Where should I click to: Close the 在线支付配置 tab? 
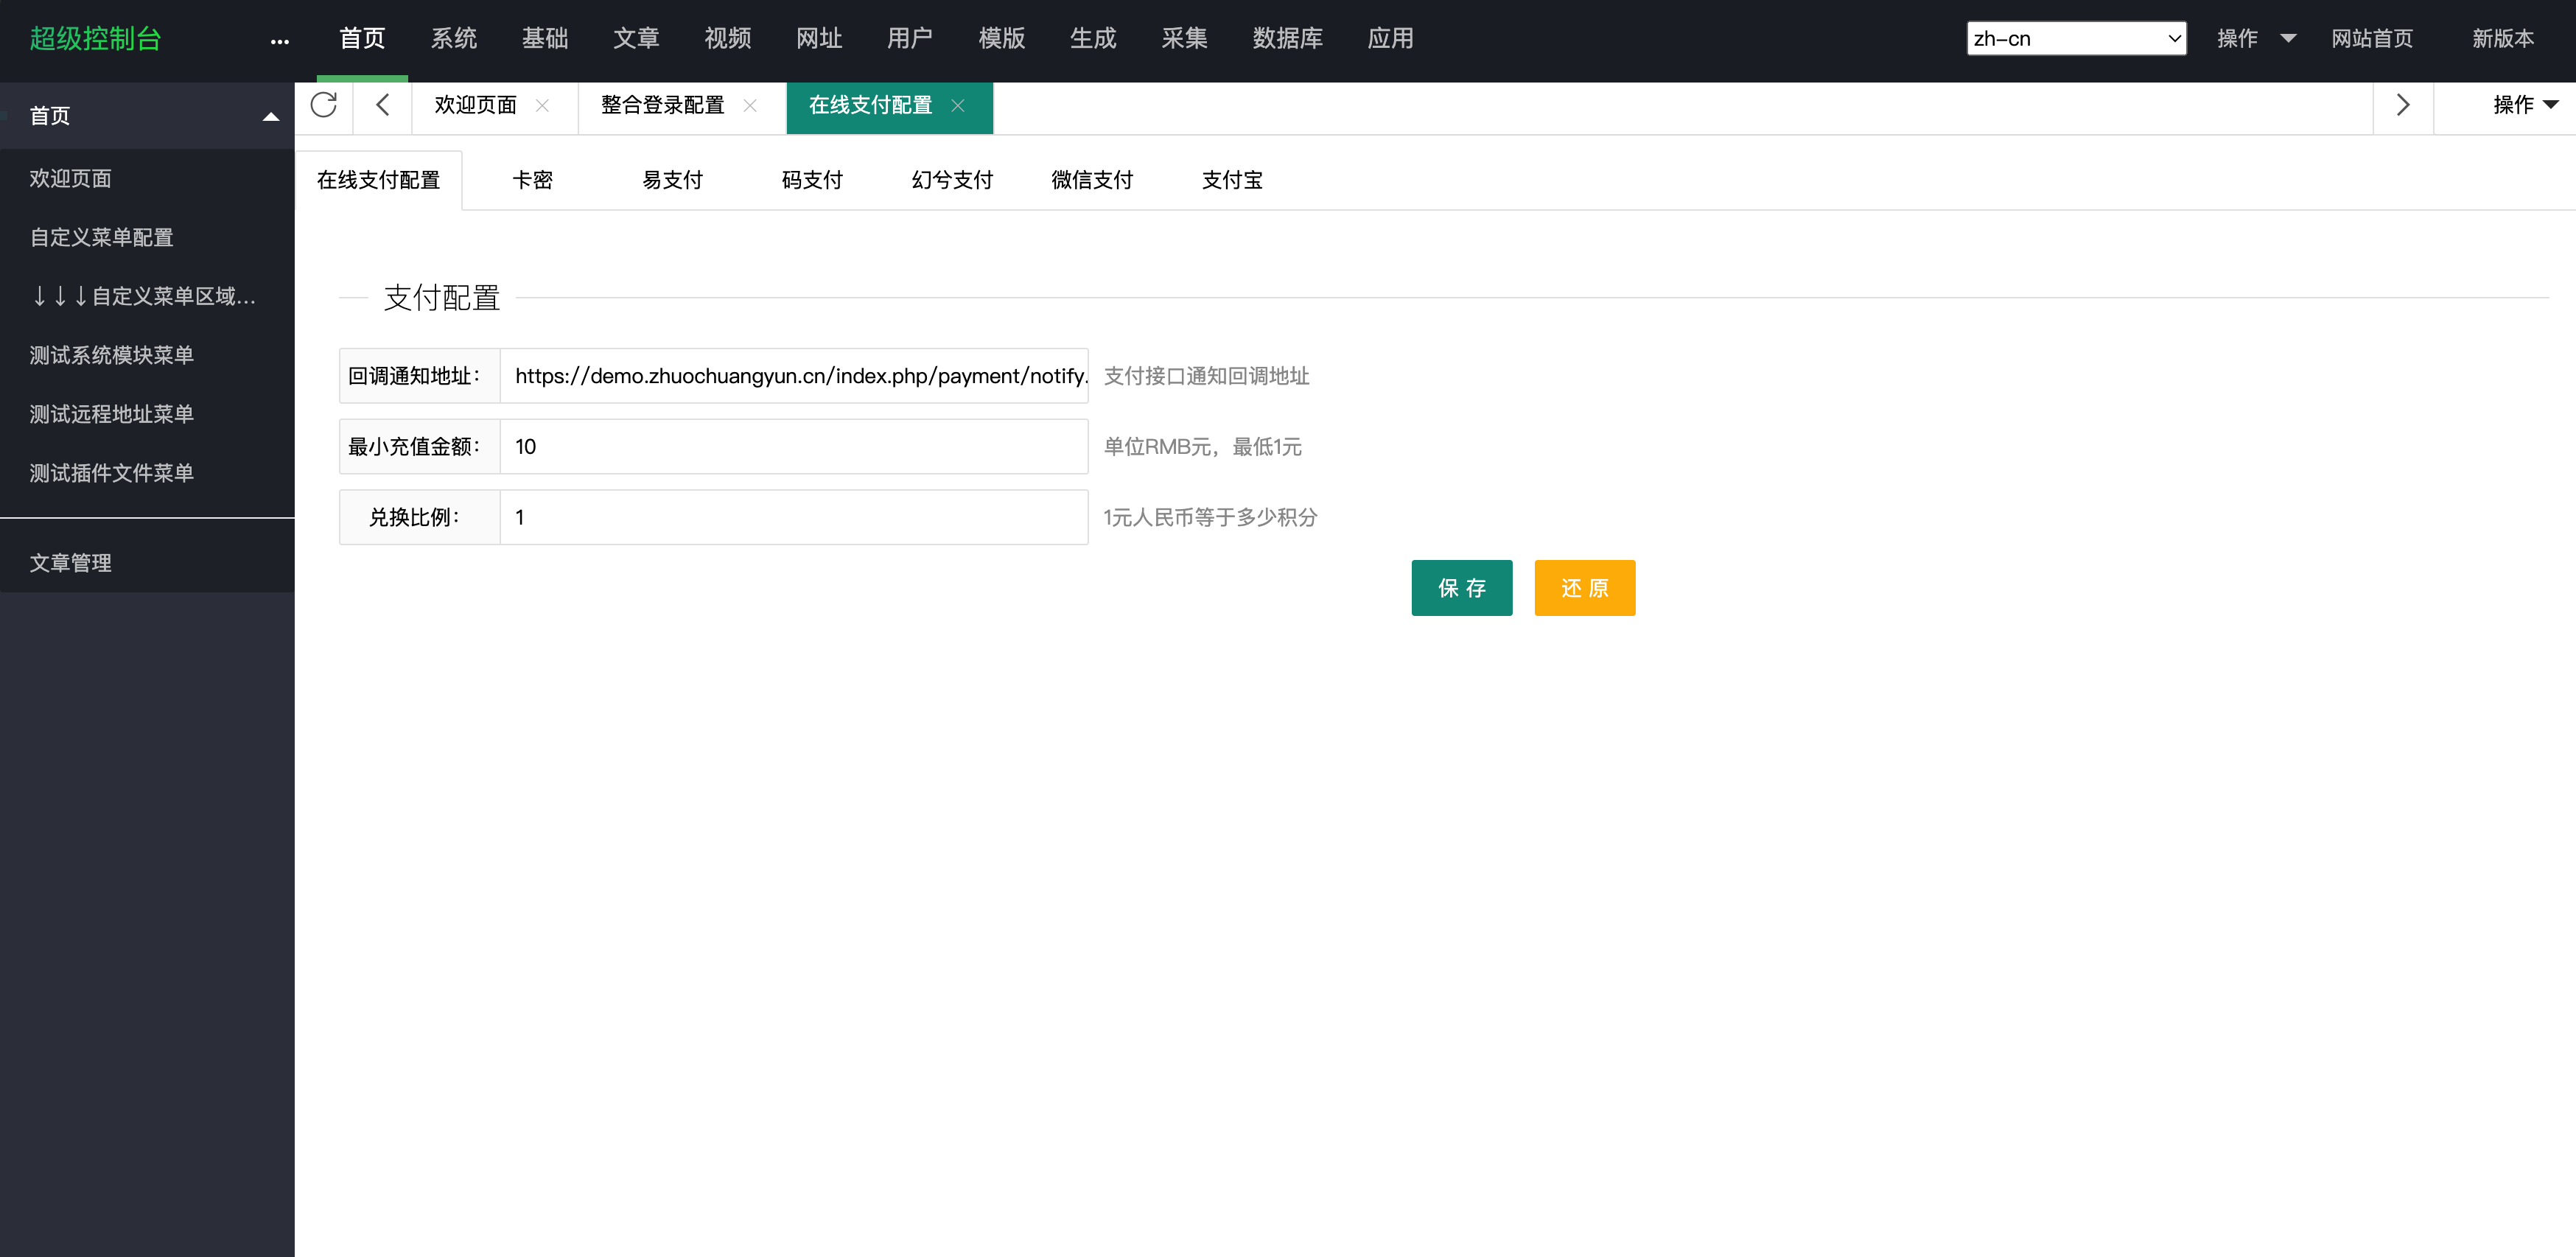point(958,106)
